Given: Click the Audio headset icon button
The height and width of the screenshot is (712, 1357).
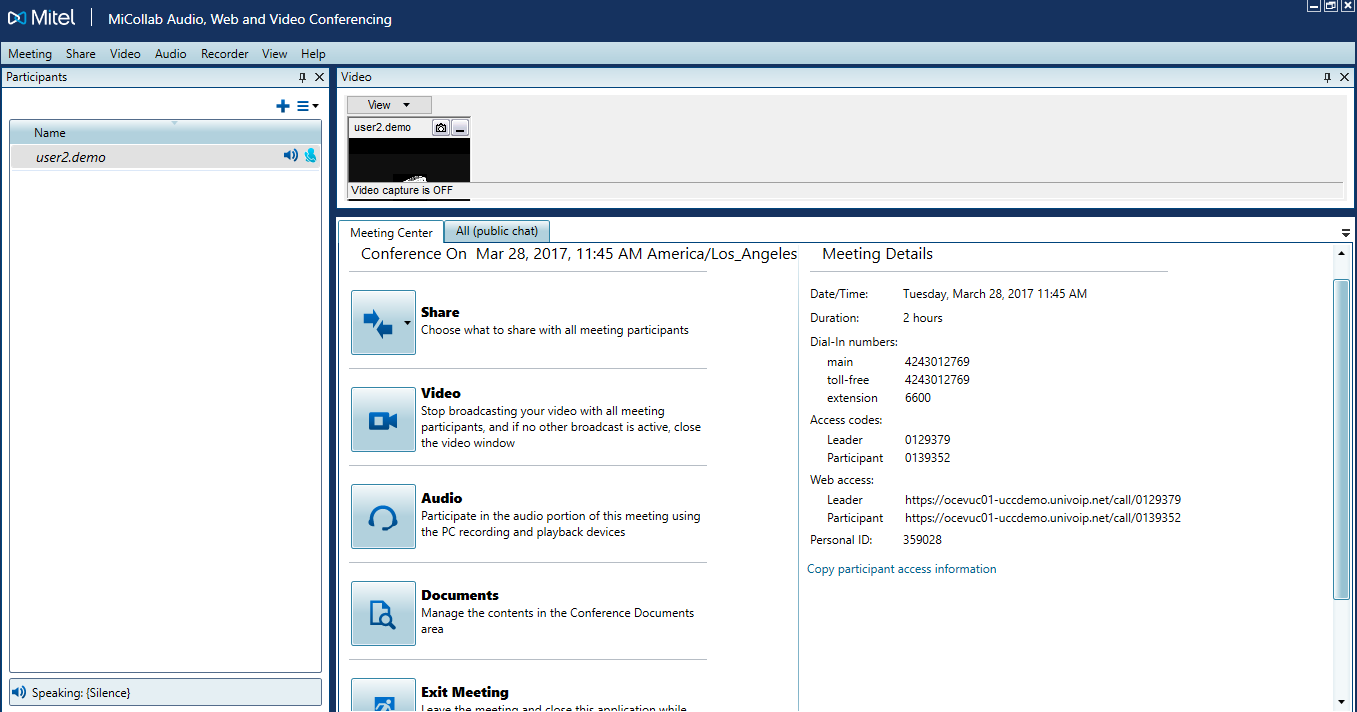Looking at the screenshot, I should pos(383,517).
